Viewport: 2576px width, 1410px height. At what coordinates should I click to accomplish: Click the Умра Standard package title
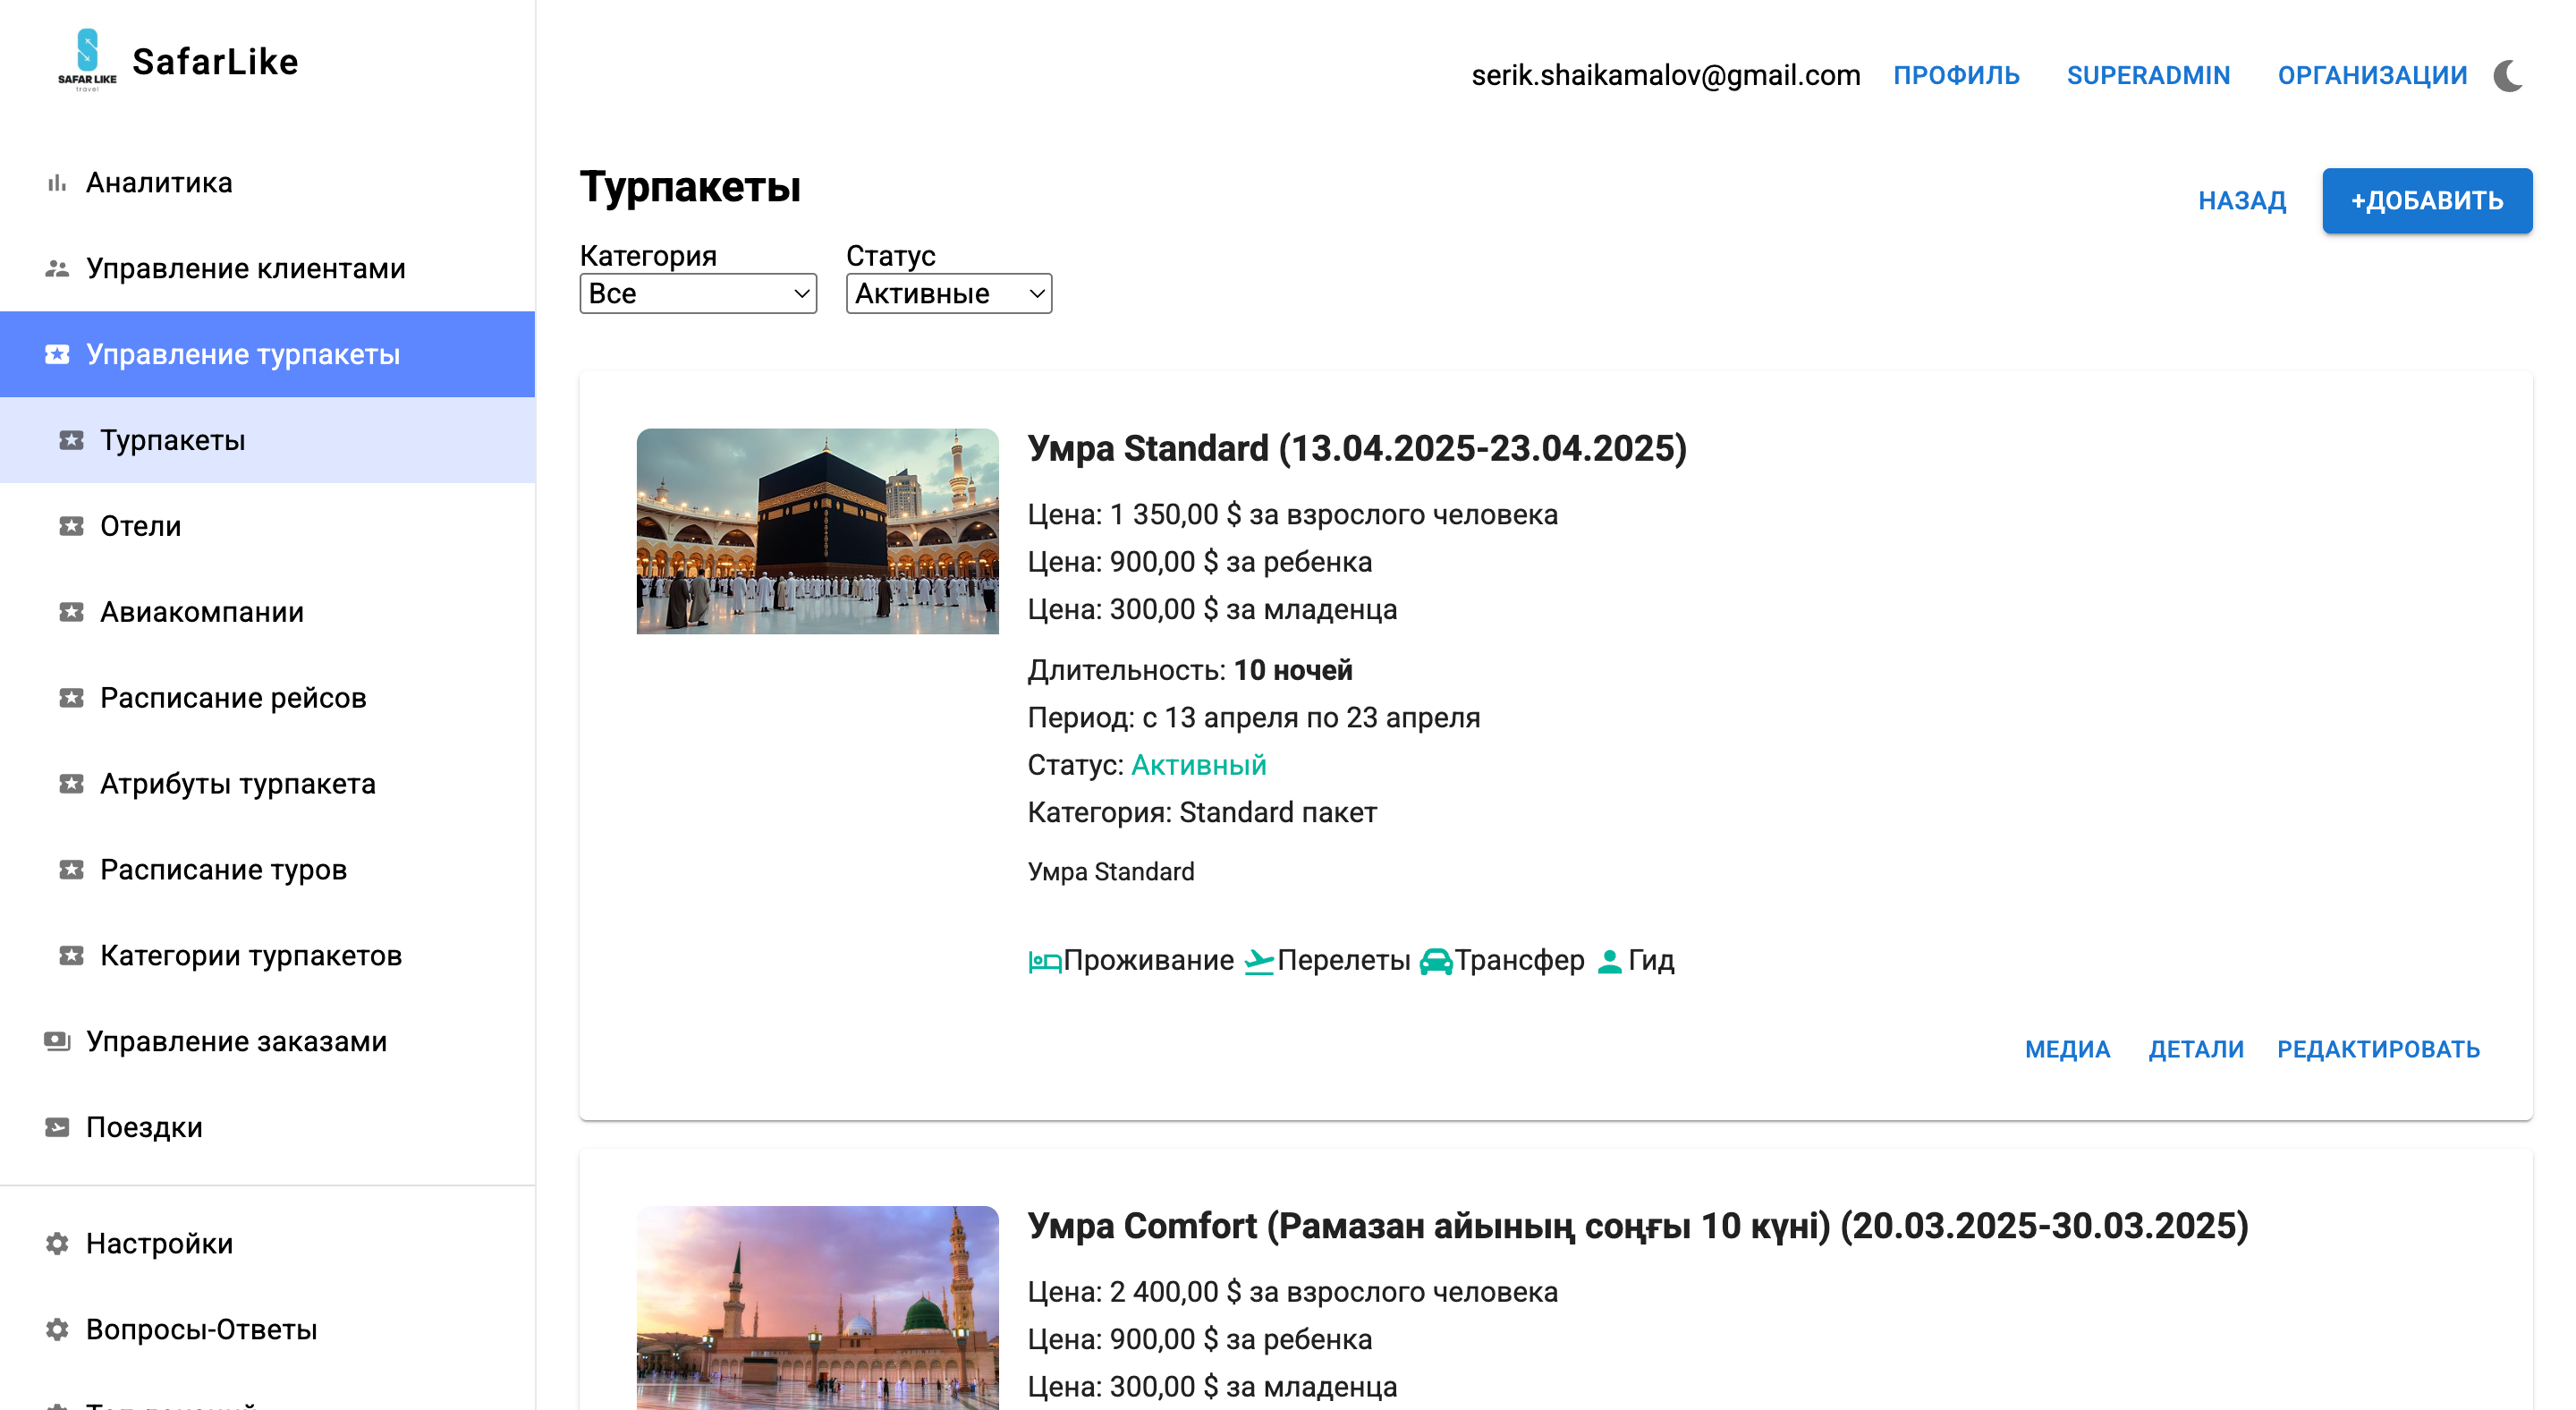click(1357, 449)
